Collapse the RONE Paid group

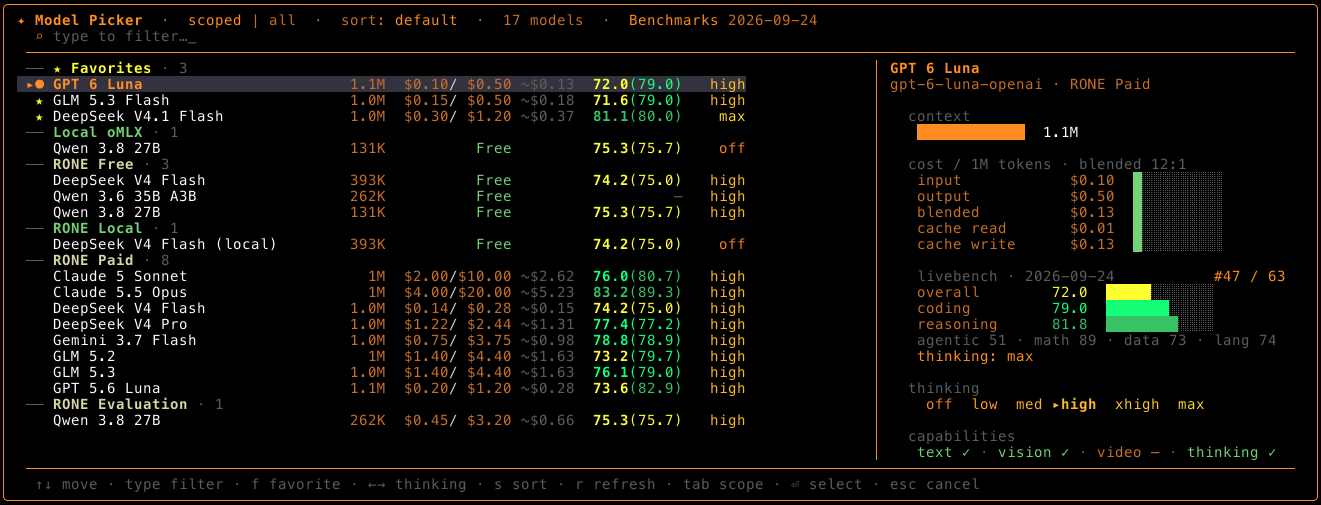98,260
